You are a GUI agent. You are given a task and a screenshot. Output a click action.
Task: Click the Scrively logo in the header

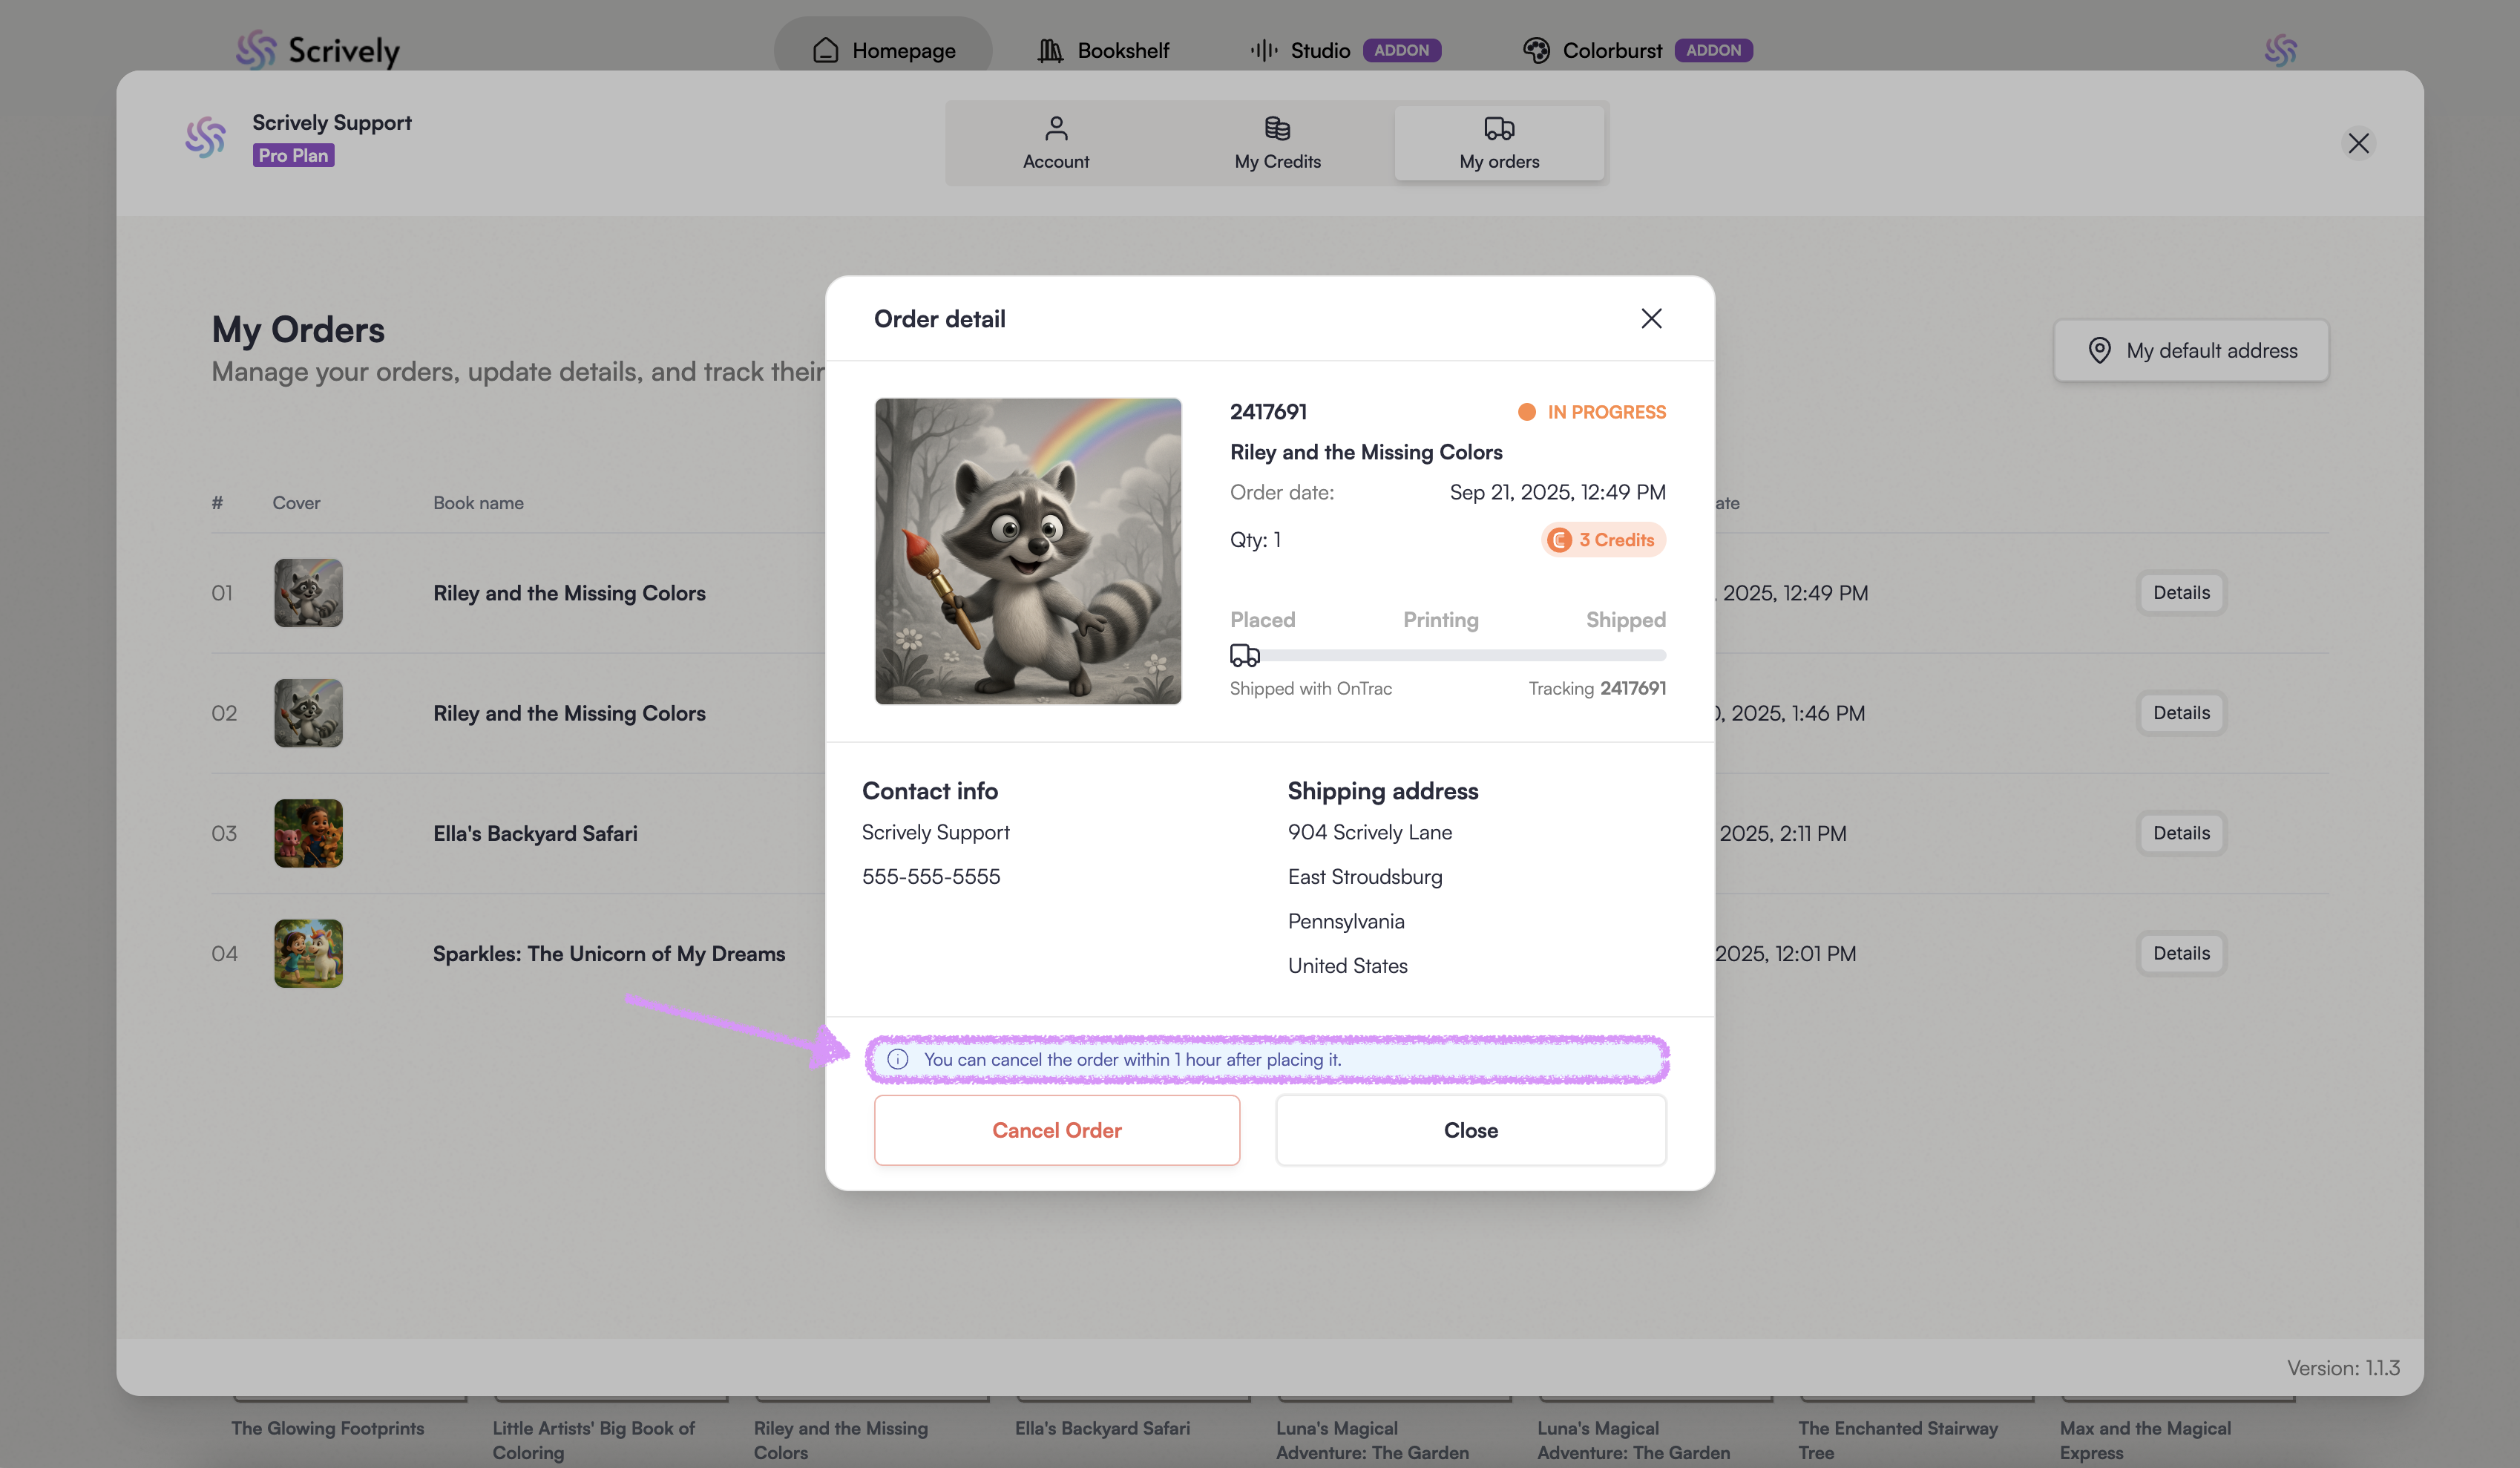[318, 50]
